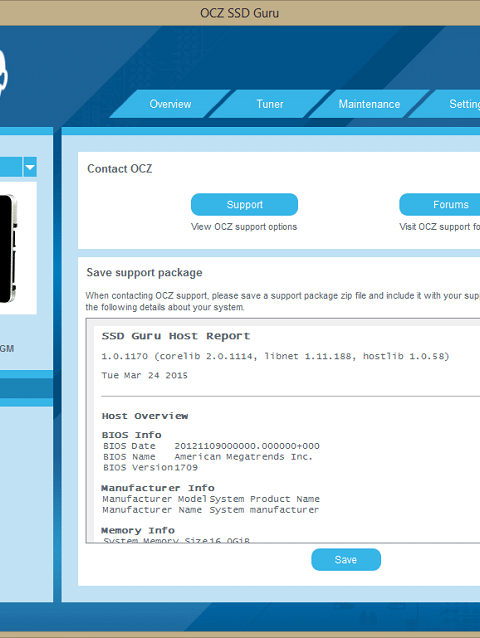This screenshot has height=638, width=480.
Task: Click 'View OCZ support options' caption
Action: click(244, 227)
